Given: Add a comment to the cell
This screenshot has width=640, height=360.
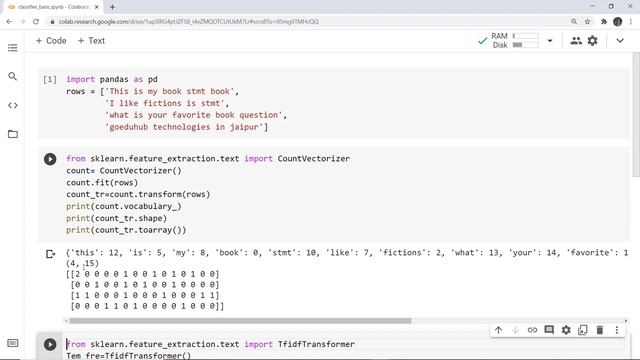Looking at the screenshot, I should [549, 330].
